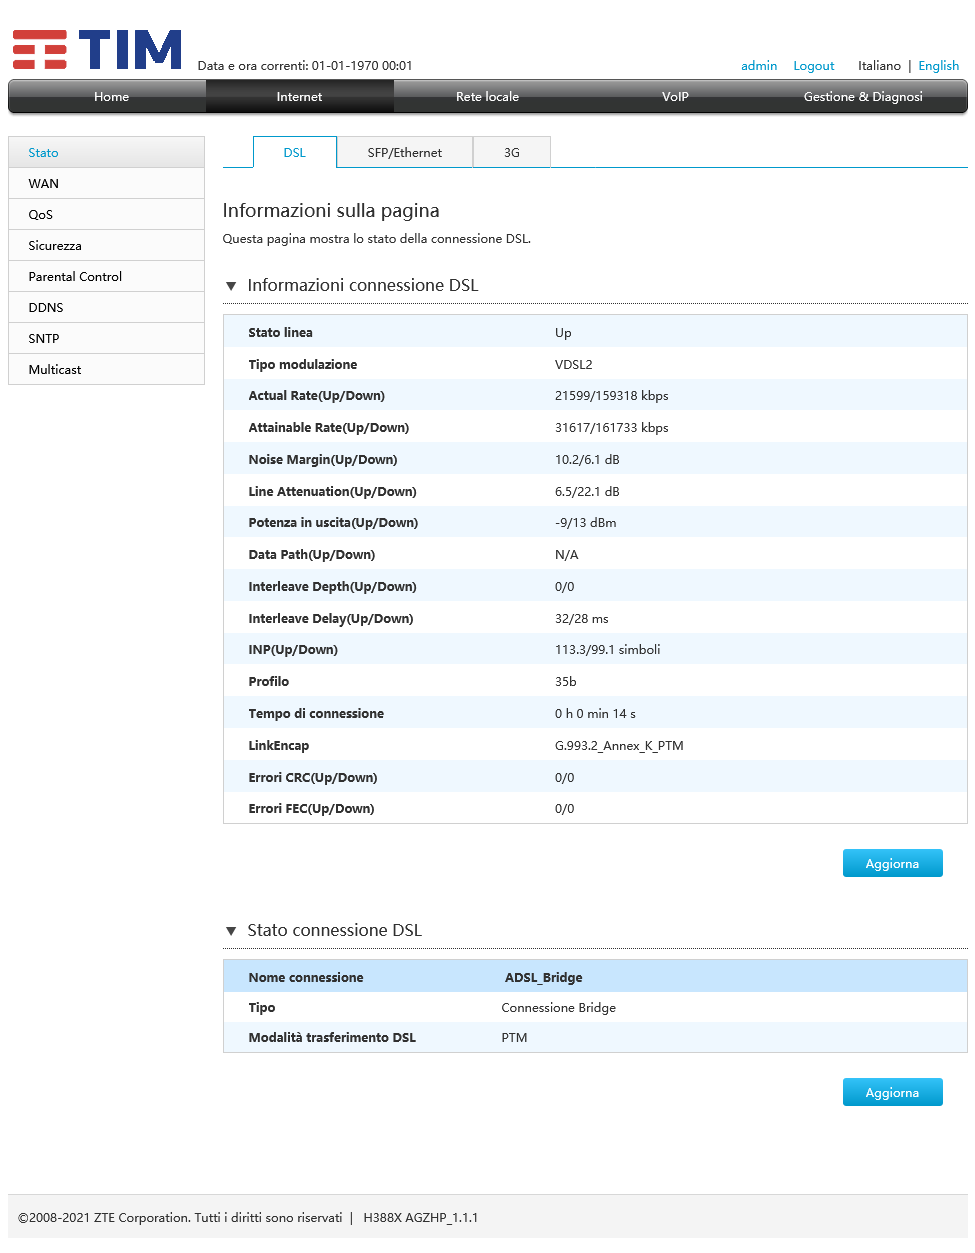Select the DSL tab
This screenshot has width=975, height=1253.
coord(294,153)
